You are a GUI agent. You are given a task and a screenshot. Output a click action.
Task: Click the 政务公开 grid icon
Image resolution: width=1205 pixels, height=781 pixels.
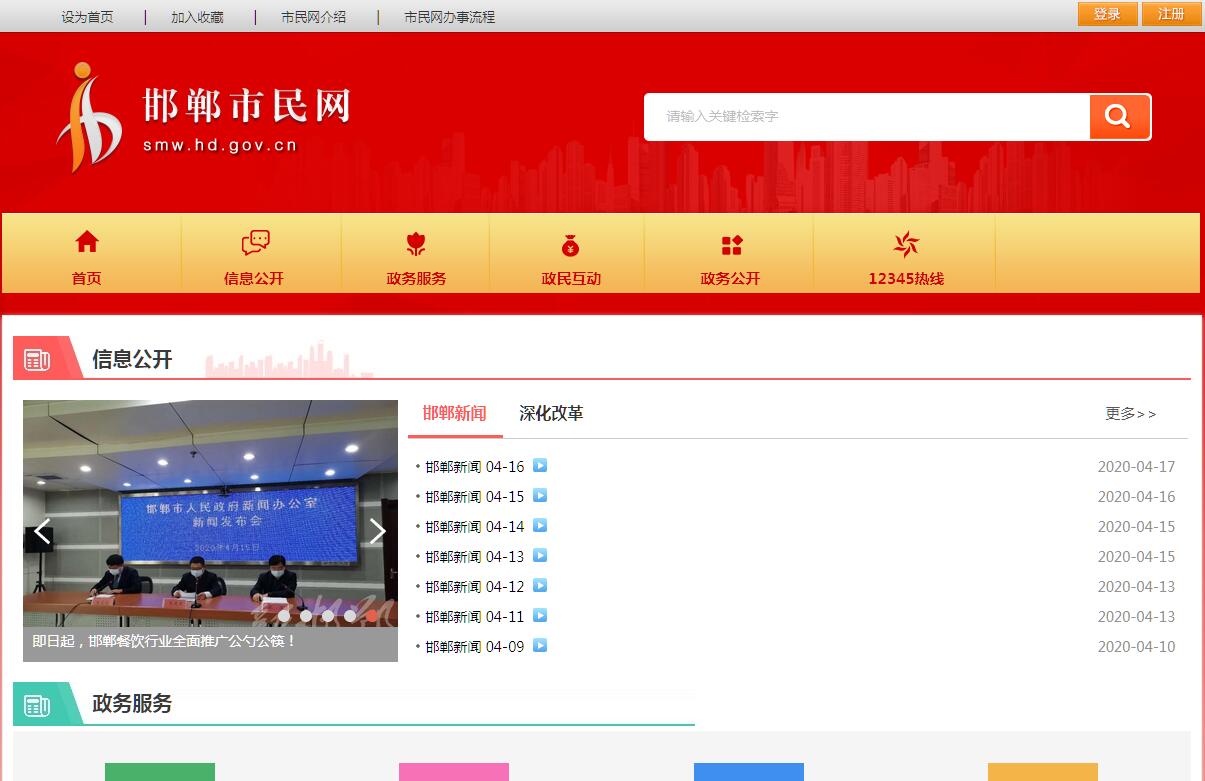pos(731,245)
